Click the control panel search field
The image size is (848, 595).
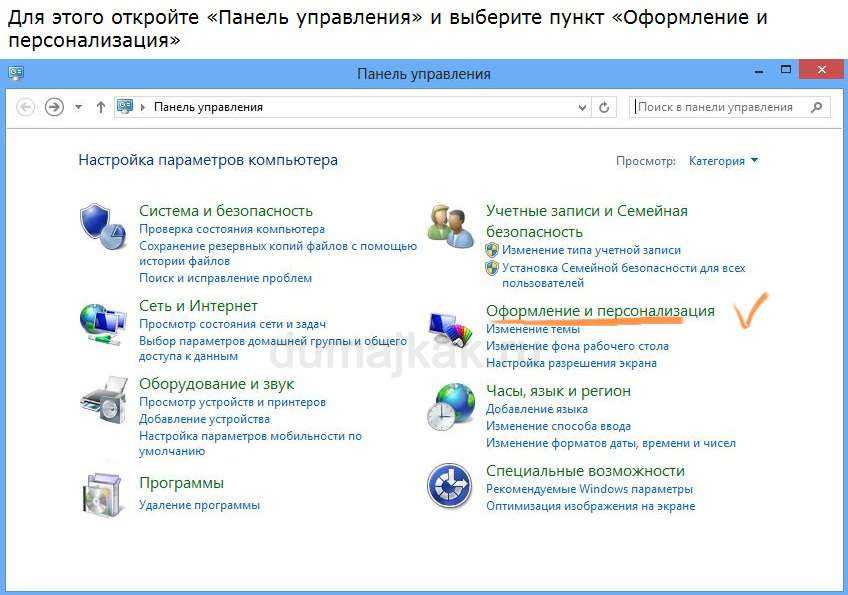pyautogui.click(x=722, y=107)
